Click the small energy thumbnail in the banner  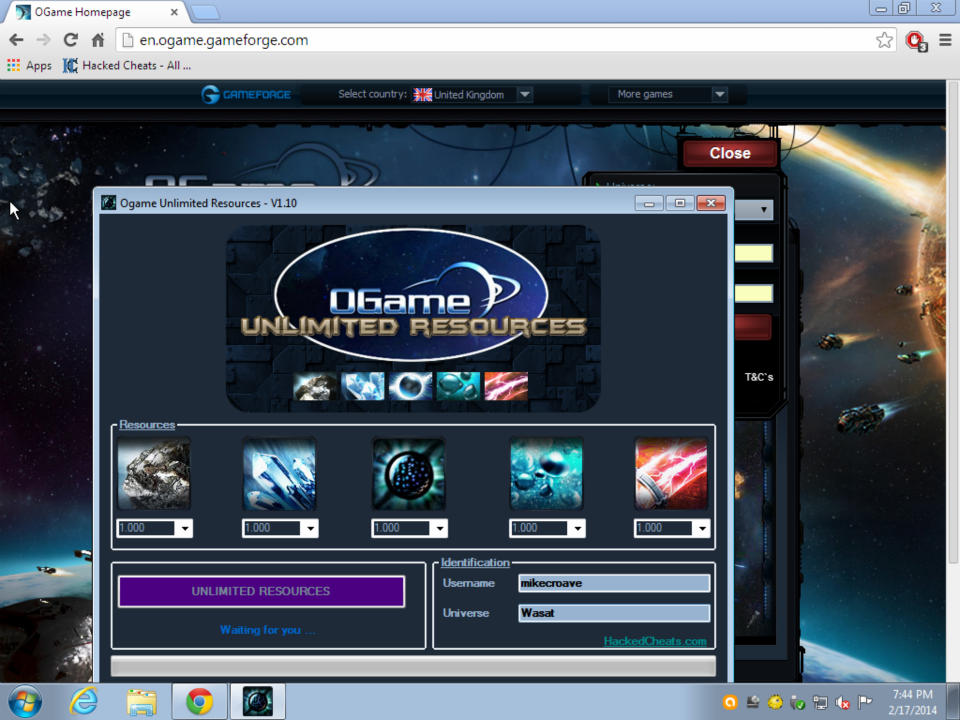[506, 386]
